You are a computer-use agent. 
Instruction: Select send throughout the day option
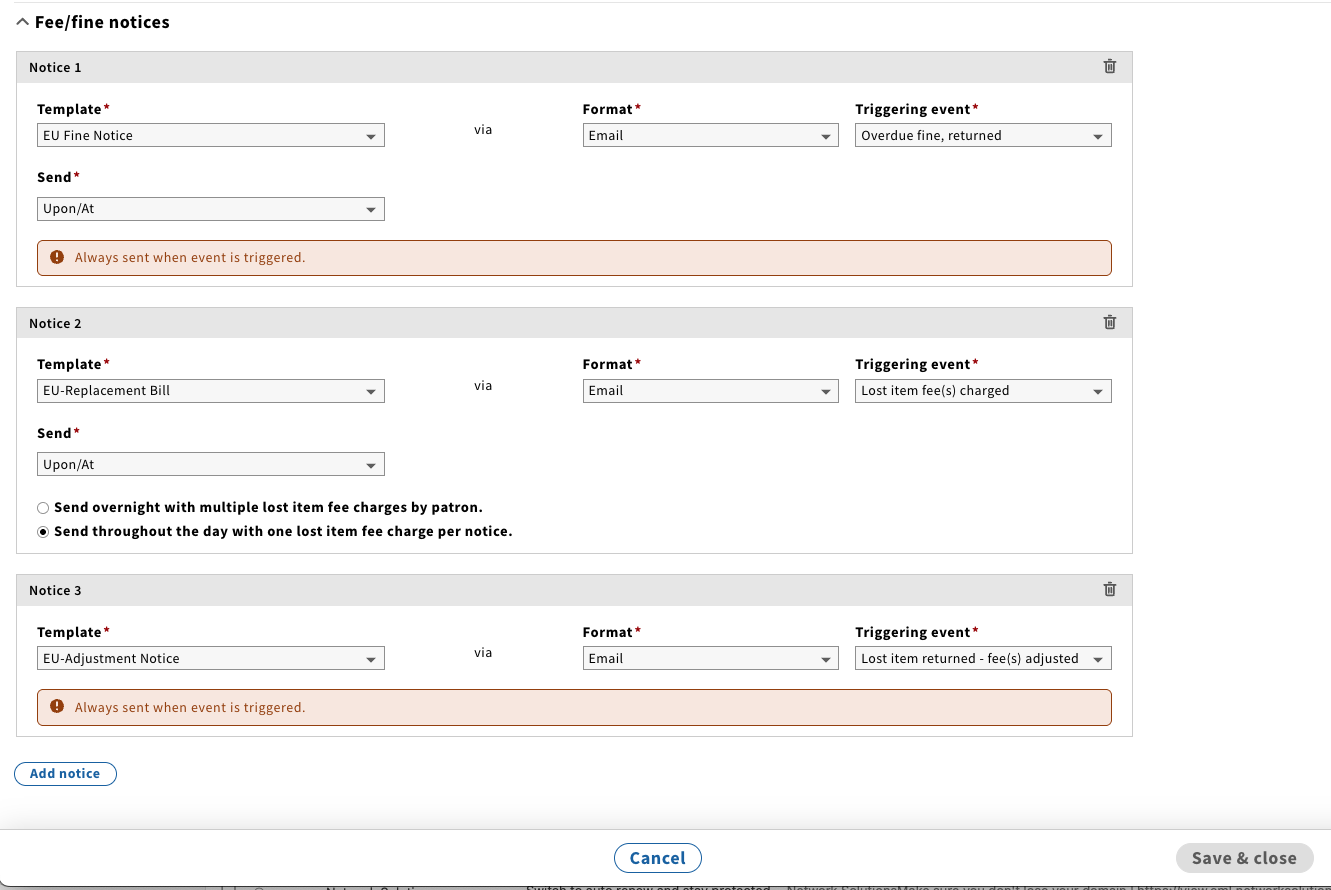click(x=43, y=532)
